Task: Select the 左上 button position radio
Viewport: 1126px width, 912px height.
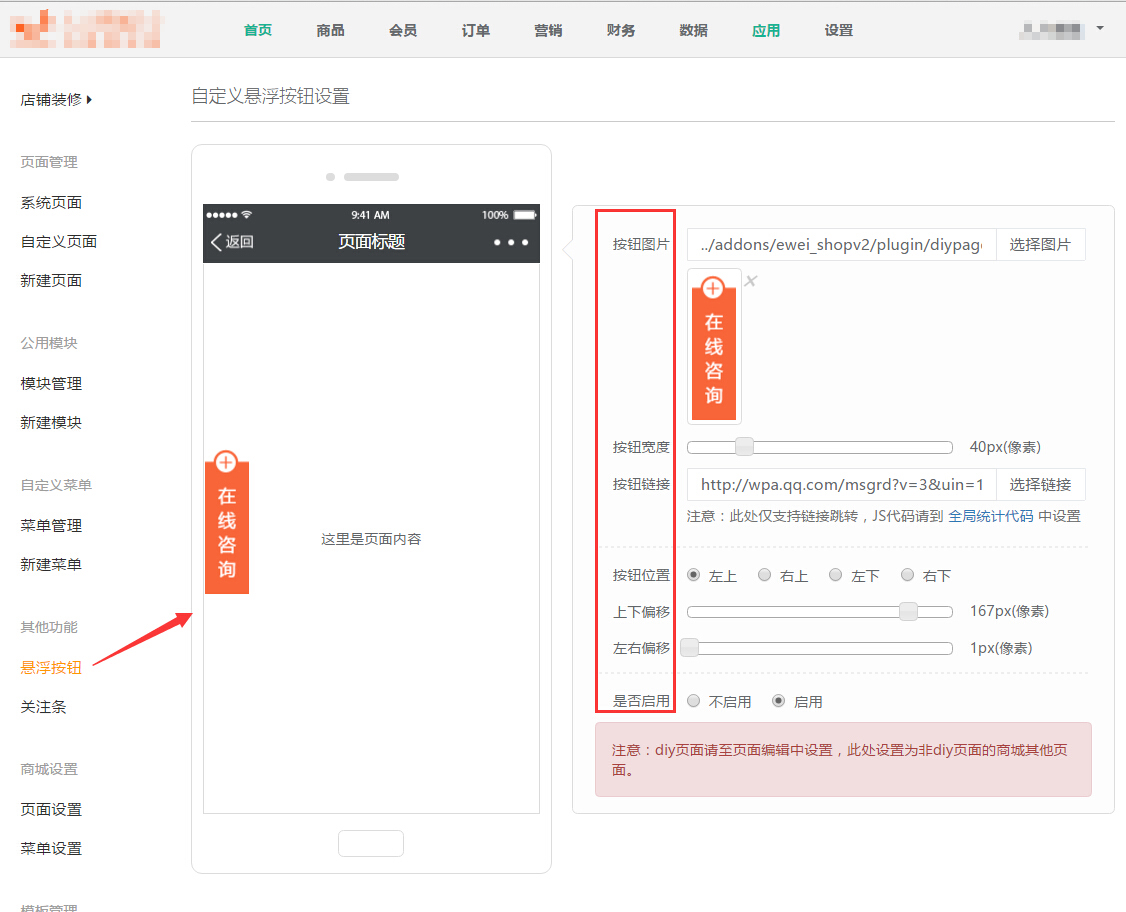Action: coord(694,575)
